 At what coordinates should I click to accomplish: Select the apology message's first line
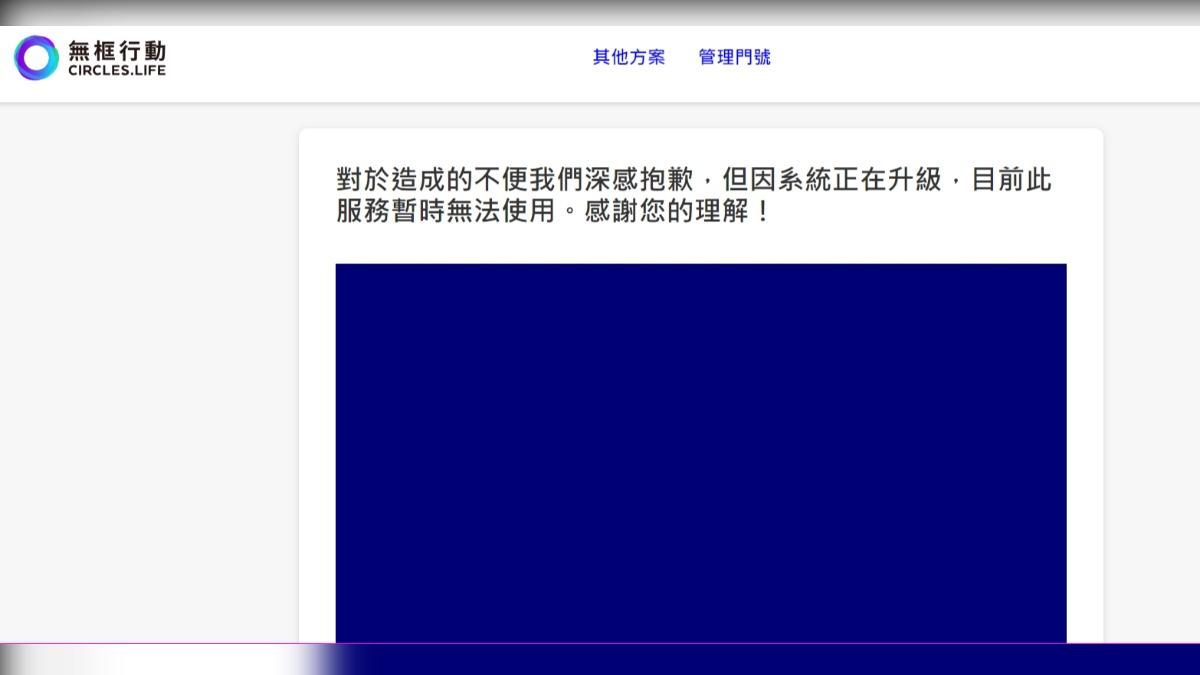694,181
